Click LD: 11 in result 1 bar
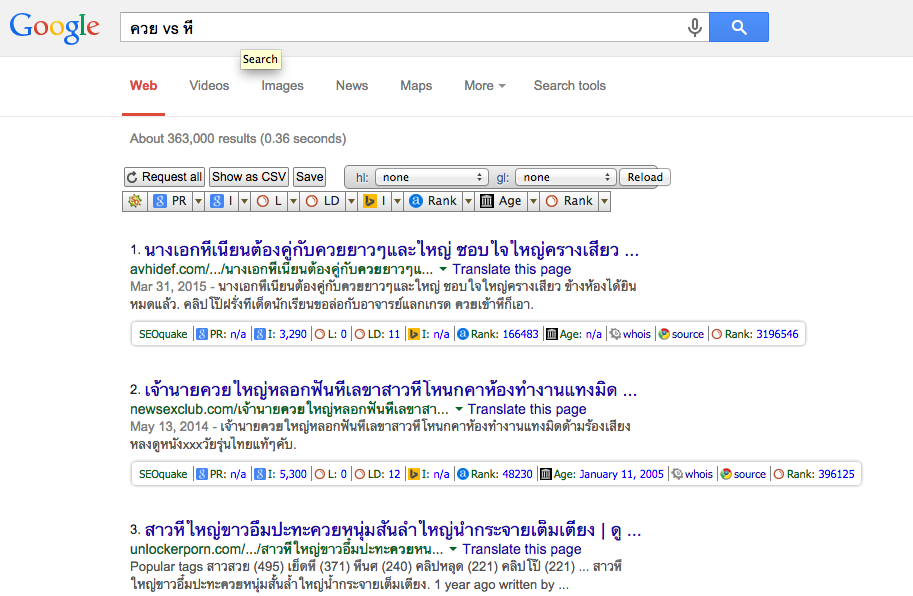Viewport: 913px width, 596px height. (x=377, y=334)
